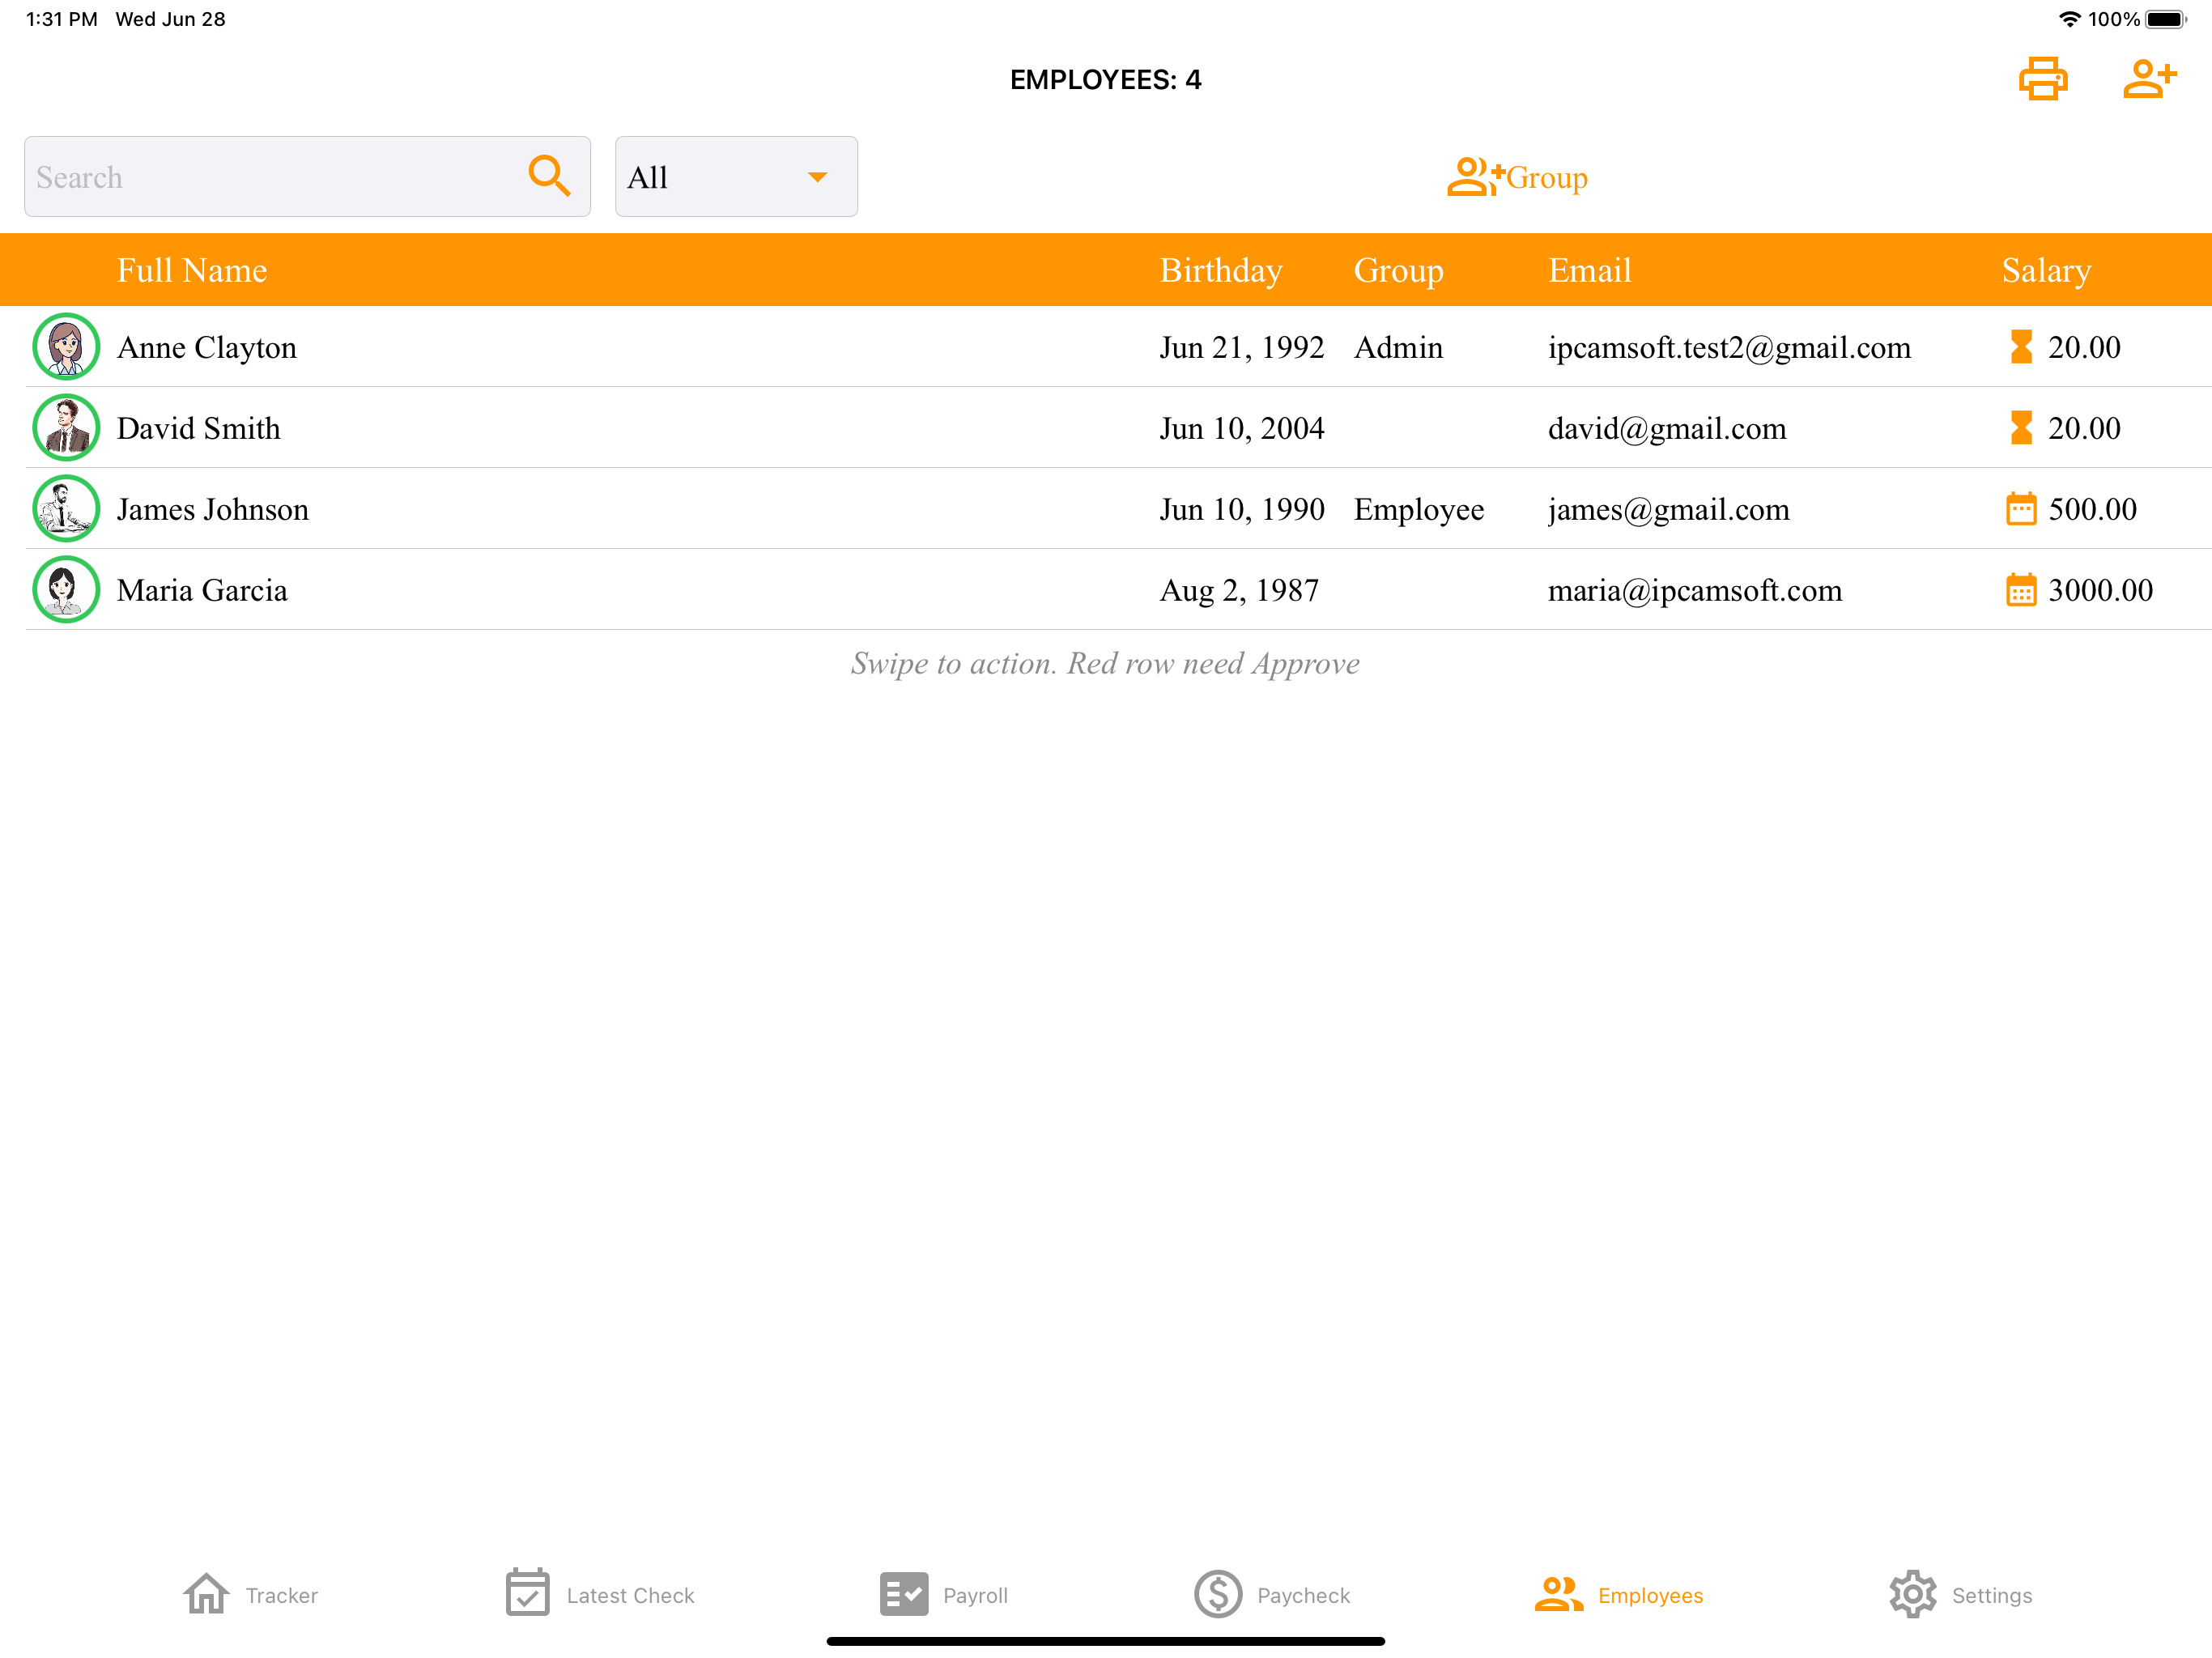Open the Settings tab label

1991,1596
